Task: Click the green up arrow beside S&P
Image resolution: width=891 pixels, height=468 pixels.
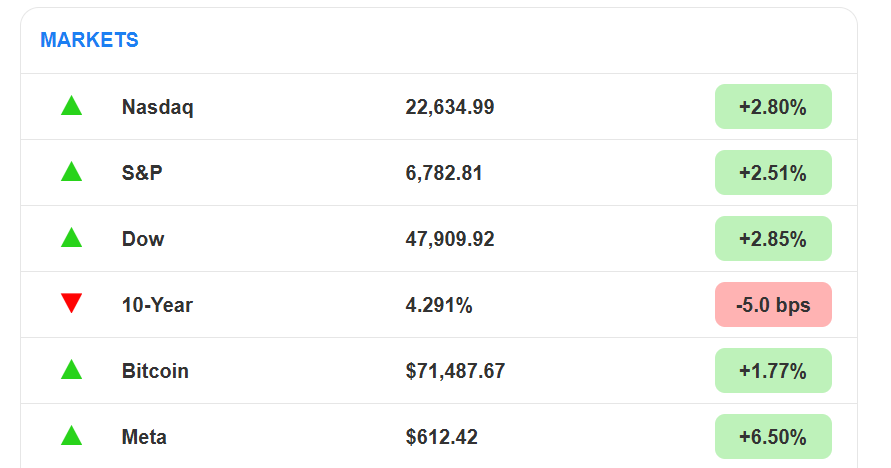Action: tap(71, 172)
